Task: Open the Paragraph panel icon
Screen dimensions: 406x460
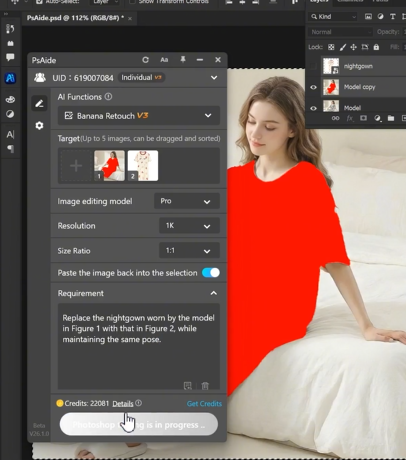Action: tap(10, 149)
